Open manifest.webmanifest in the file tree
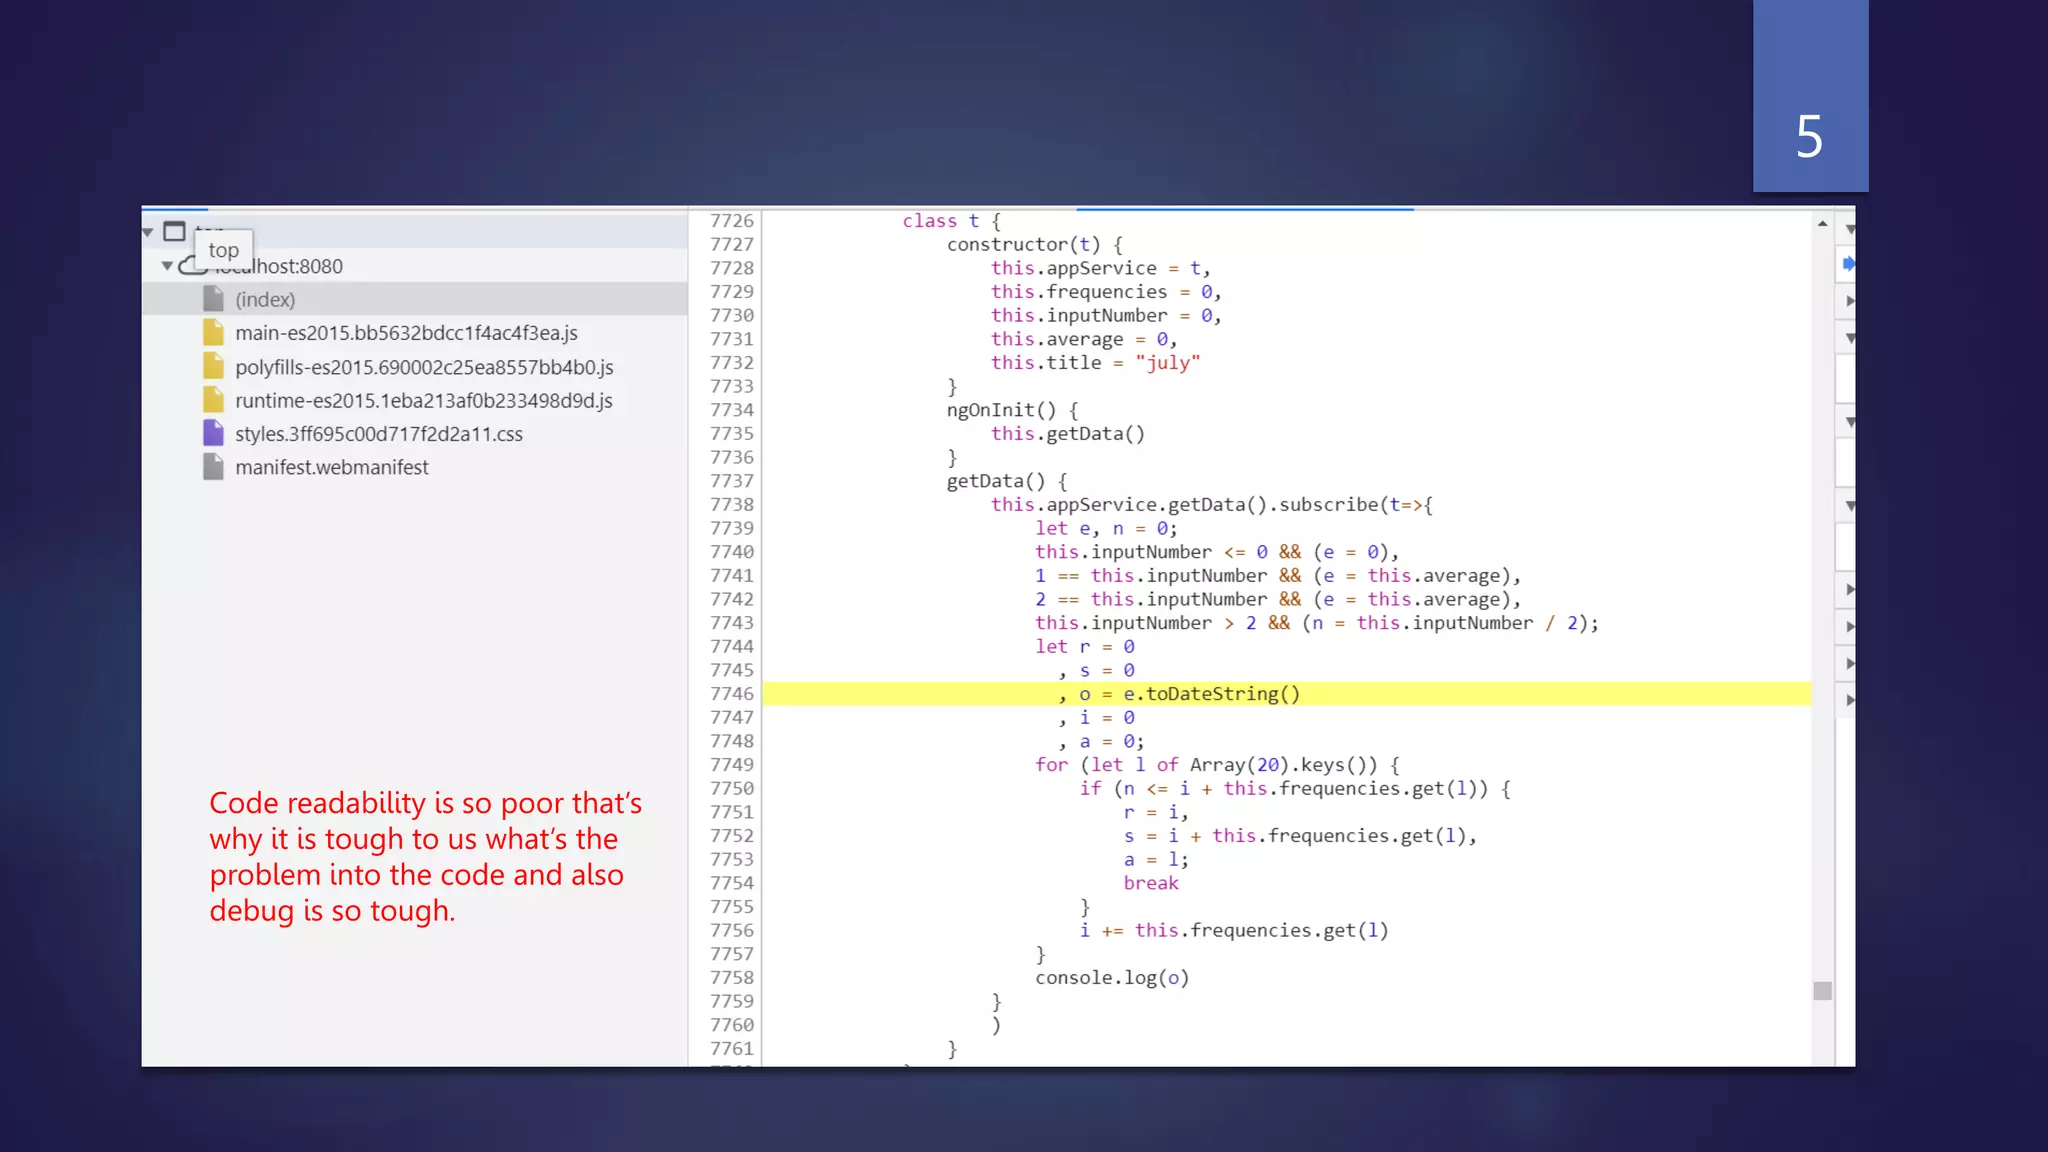The width and height of the screenshot is (2048, 1152). [331, 467]
